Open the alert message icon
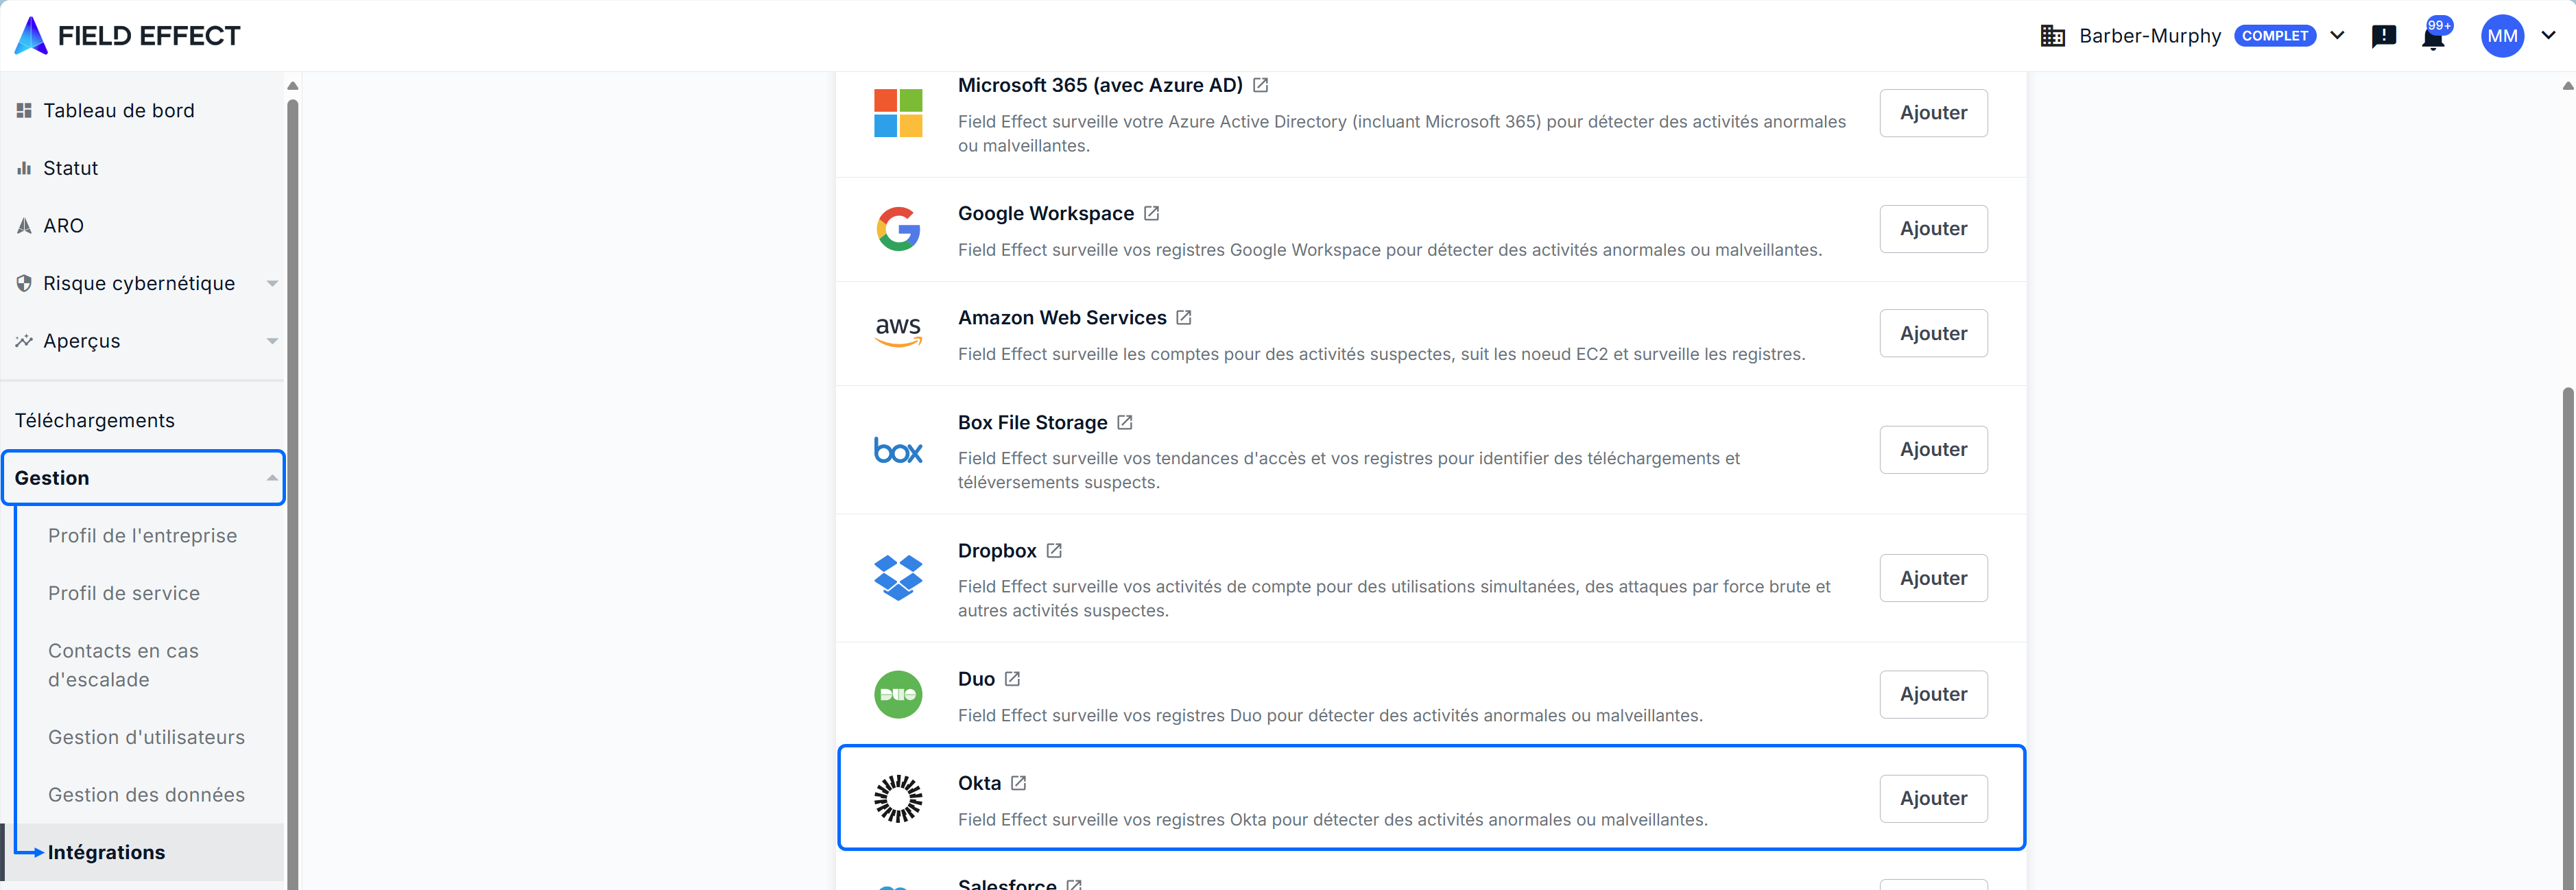 coord(2383,37)
